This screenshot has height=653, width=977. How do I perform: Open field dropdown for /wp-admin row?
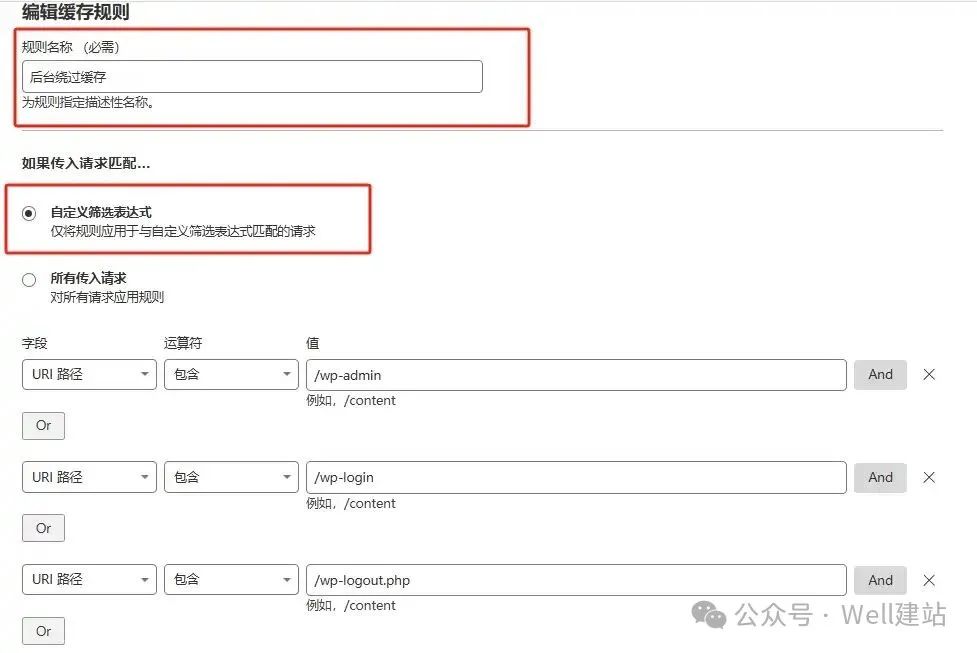(x=89, y=374)
